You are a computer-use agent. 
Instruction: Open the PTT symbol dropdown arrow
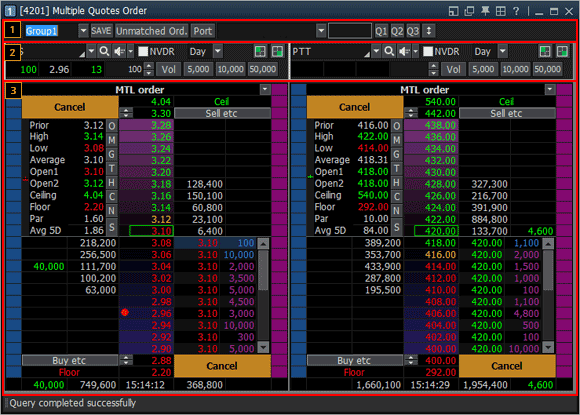[376, 51]
